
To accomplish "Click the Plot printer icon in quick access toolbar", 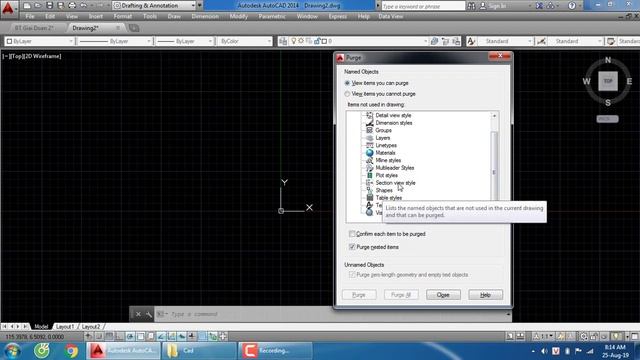I will (x=72, y=6).
